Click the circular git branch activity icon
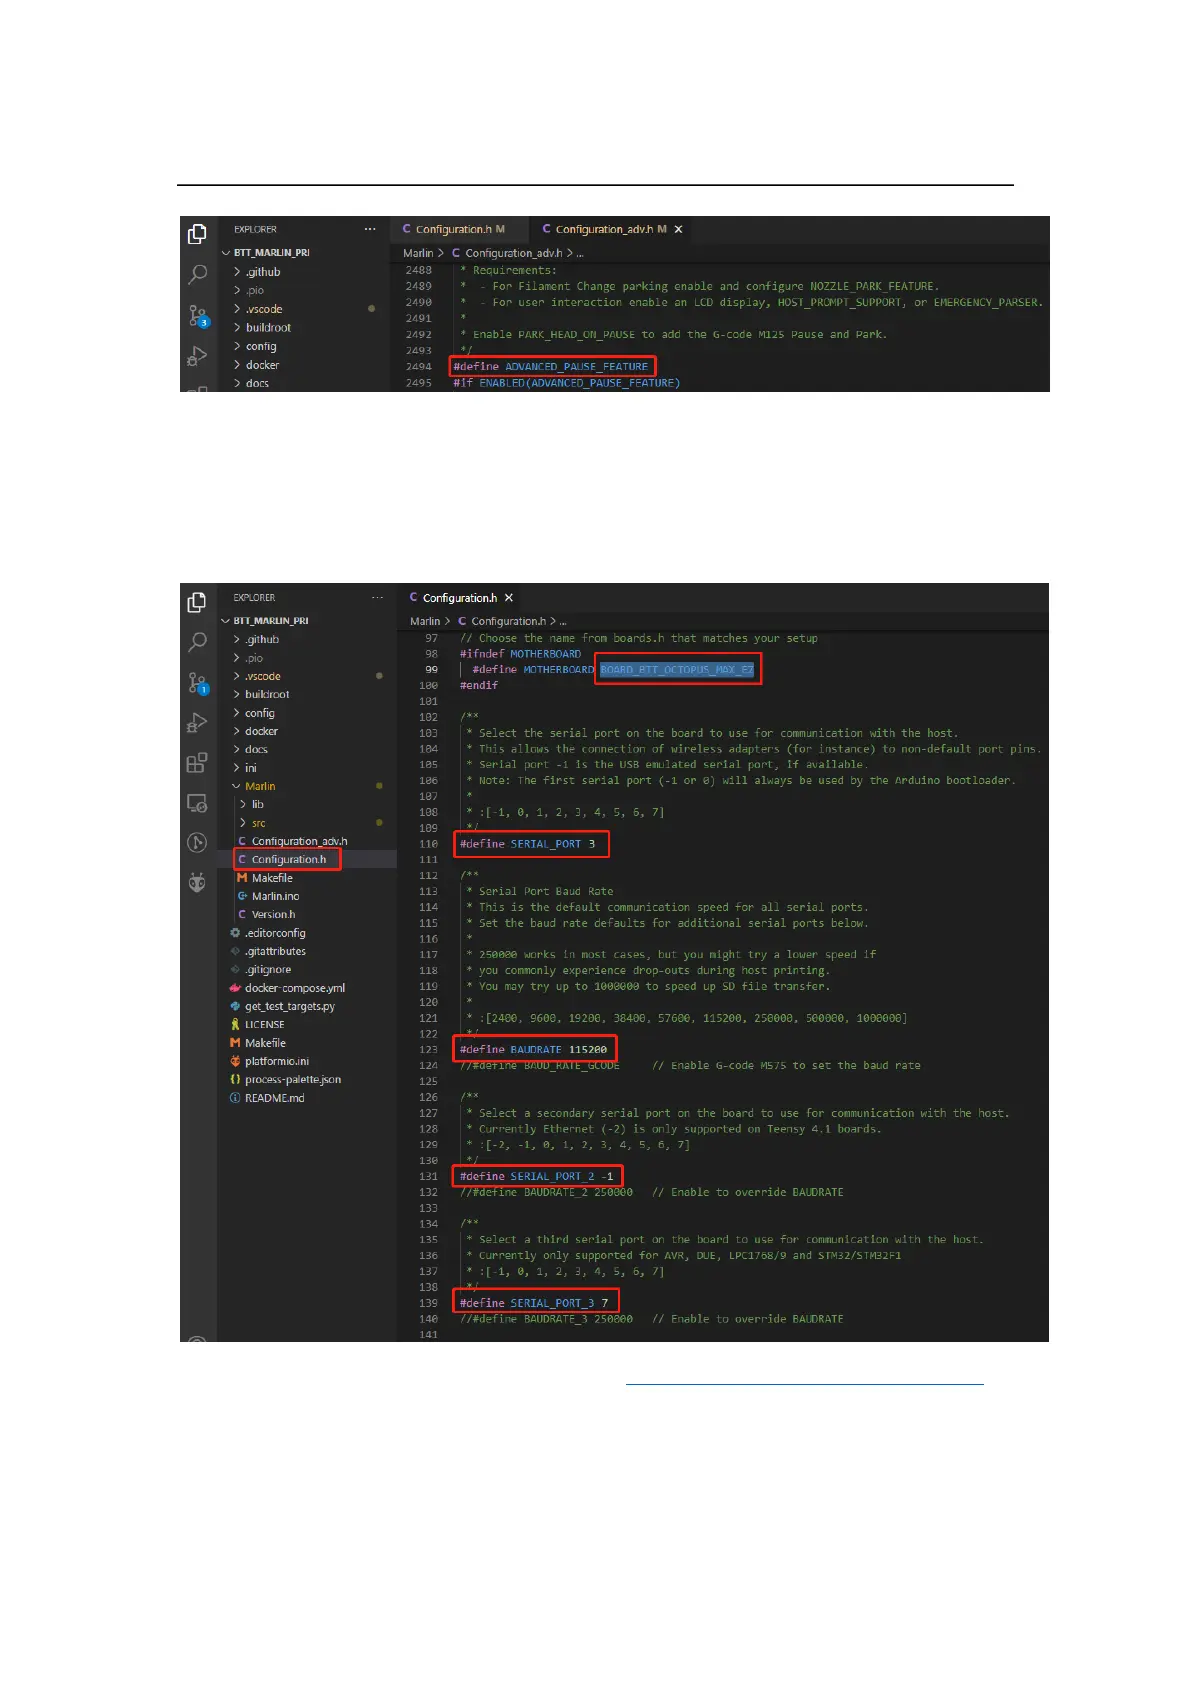 (x=197, y=843)
